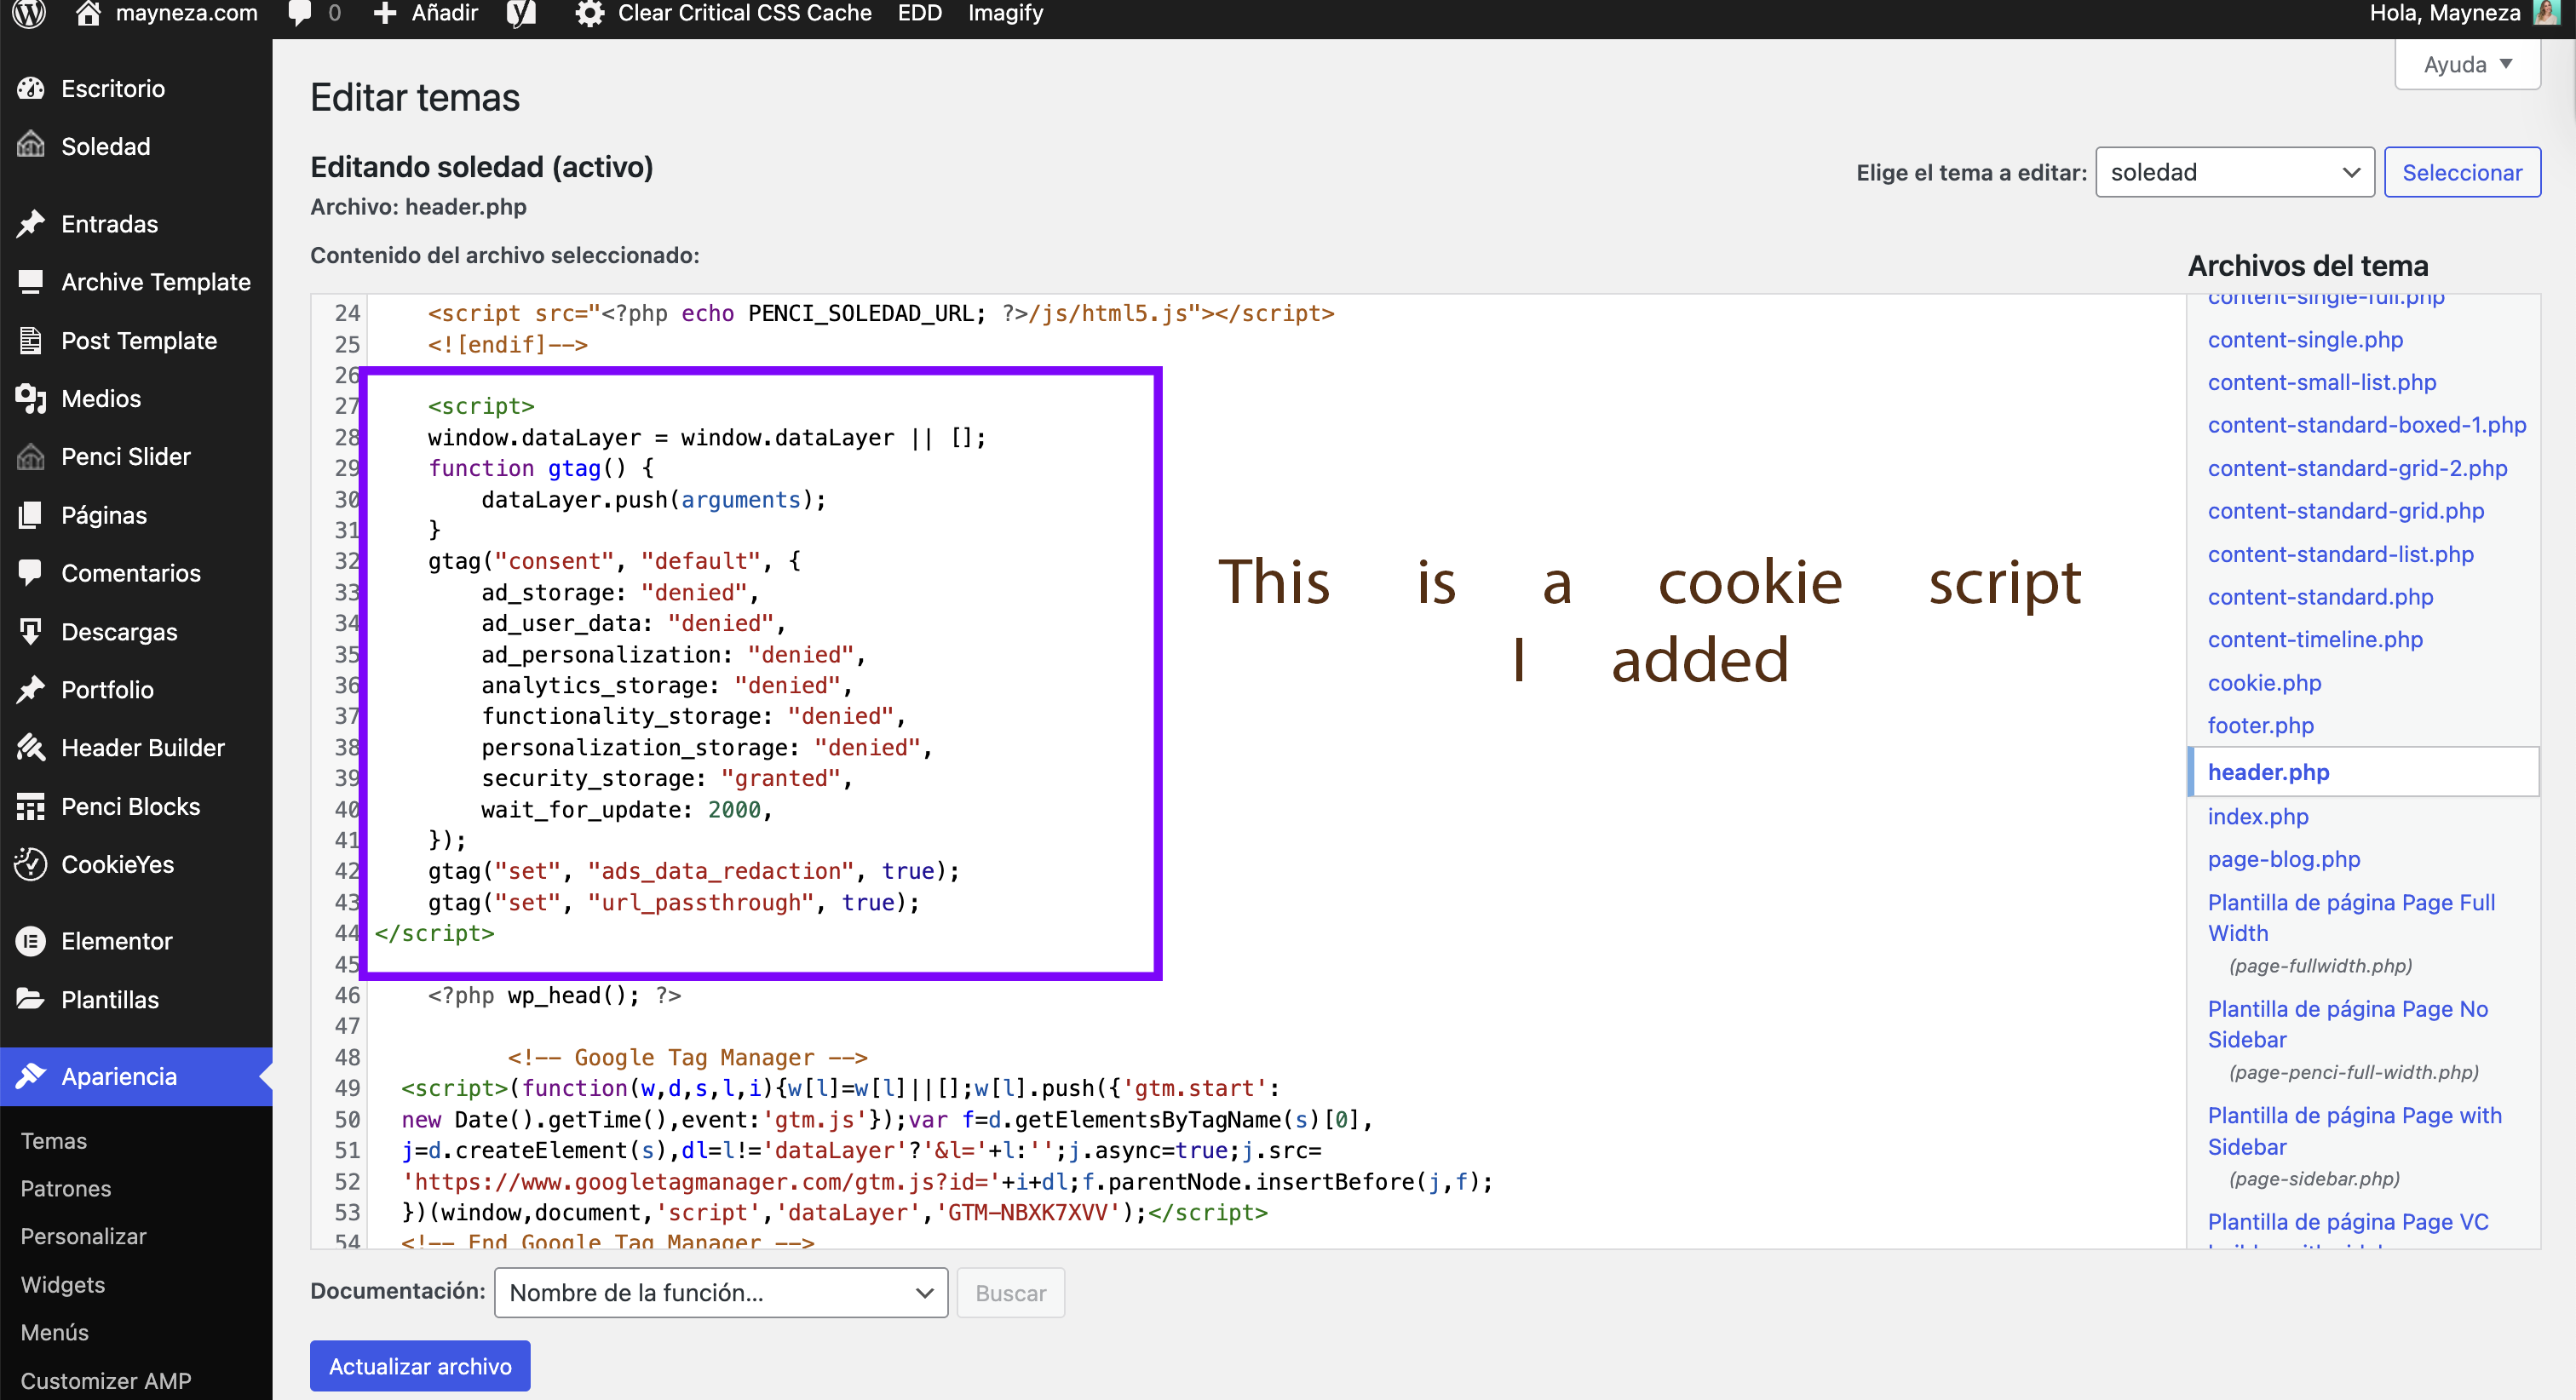Open the Descargas downloads icon
The height and width of the screenshot is (1400, 2576).
31,631
